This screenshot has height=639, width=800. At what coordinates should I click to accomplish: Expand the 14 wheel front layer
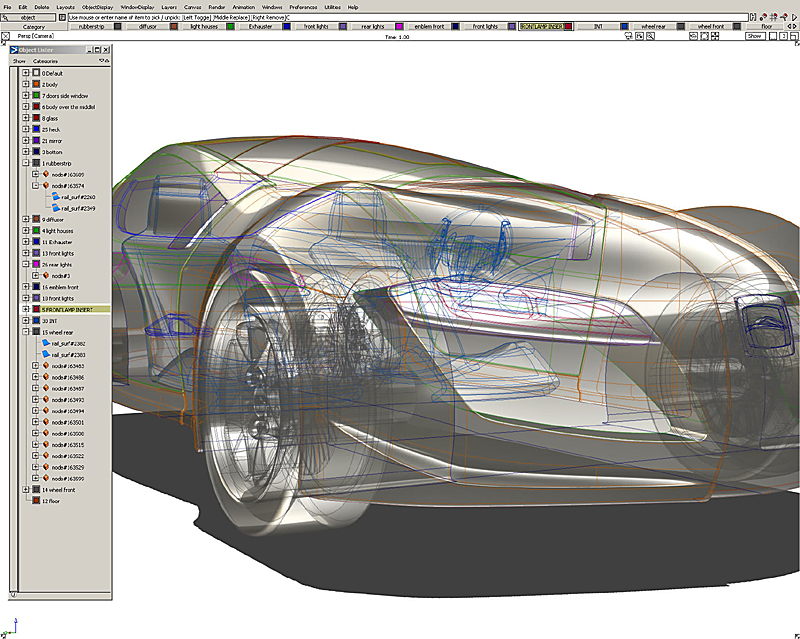[25, 489]
